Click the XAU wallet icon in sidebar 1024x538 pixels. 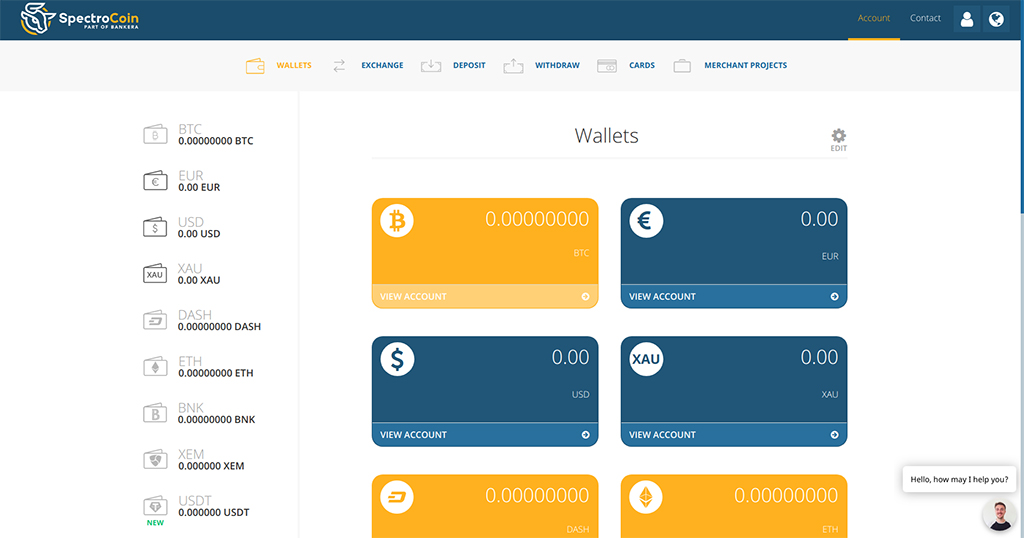tap(155, 274)
